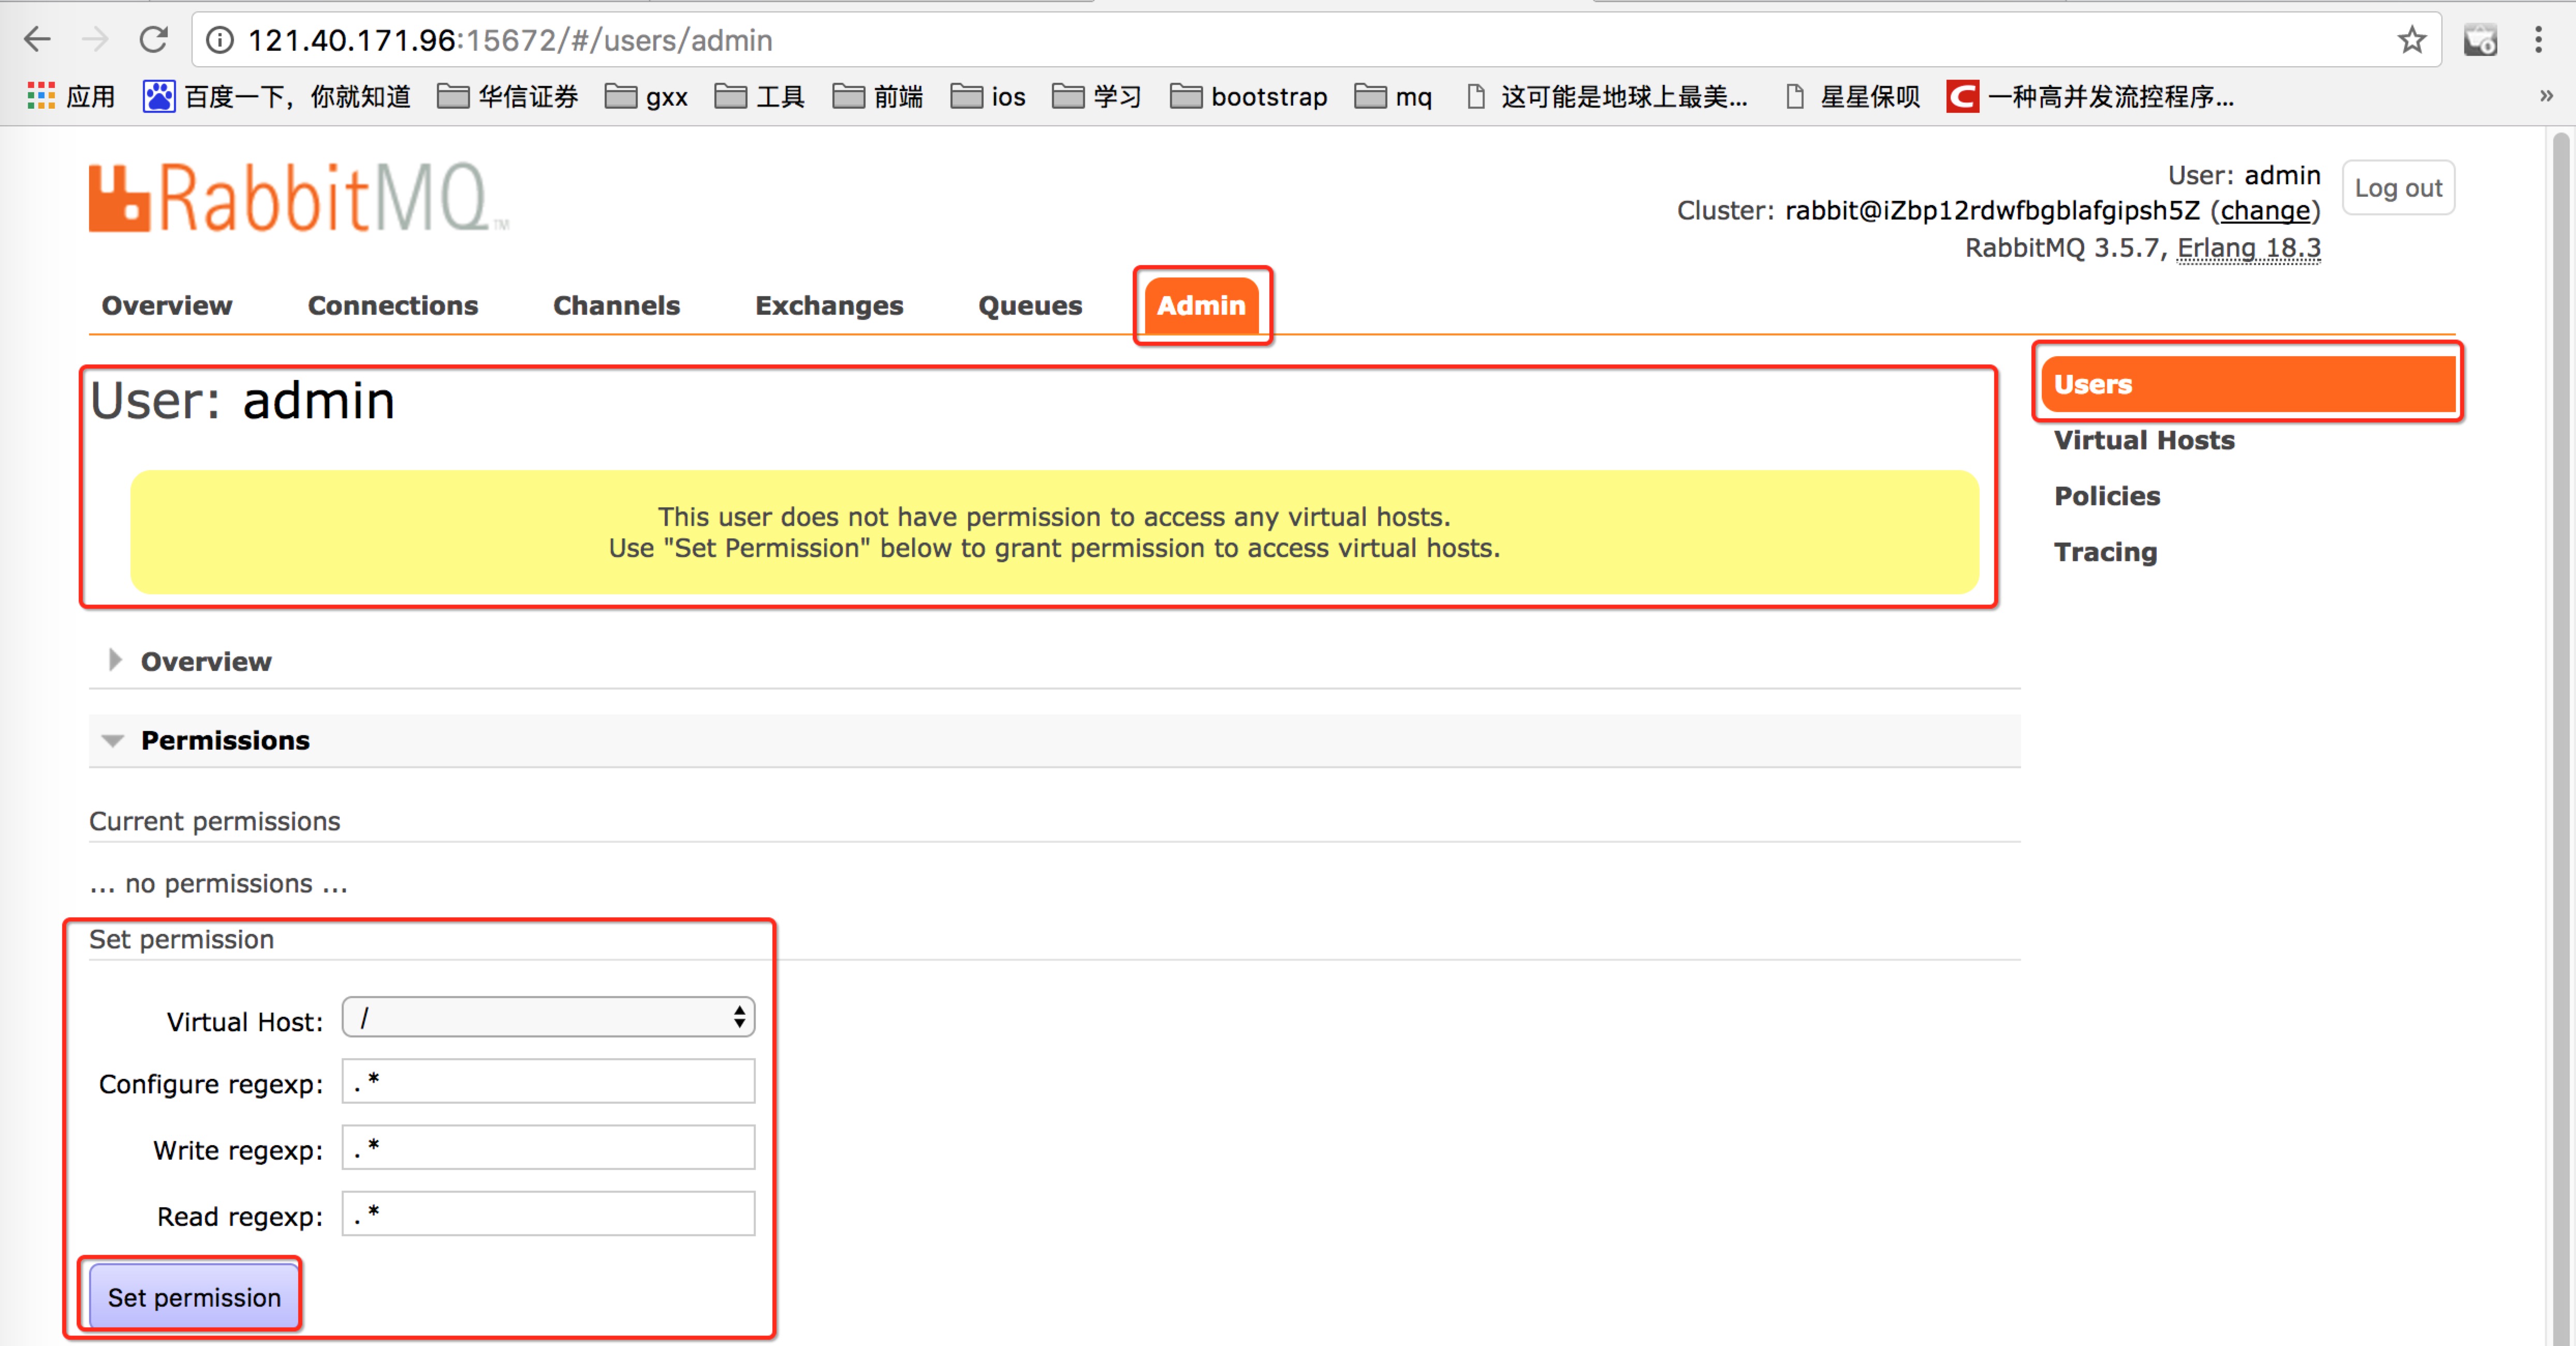Click the site information icon in the address bar
The width and height of the screenshot is (2576, 1346).
coord(220,40)
